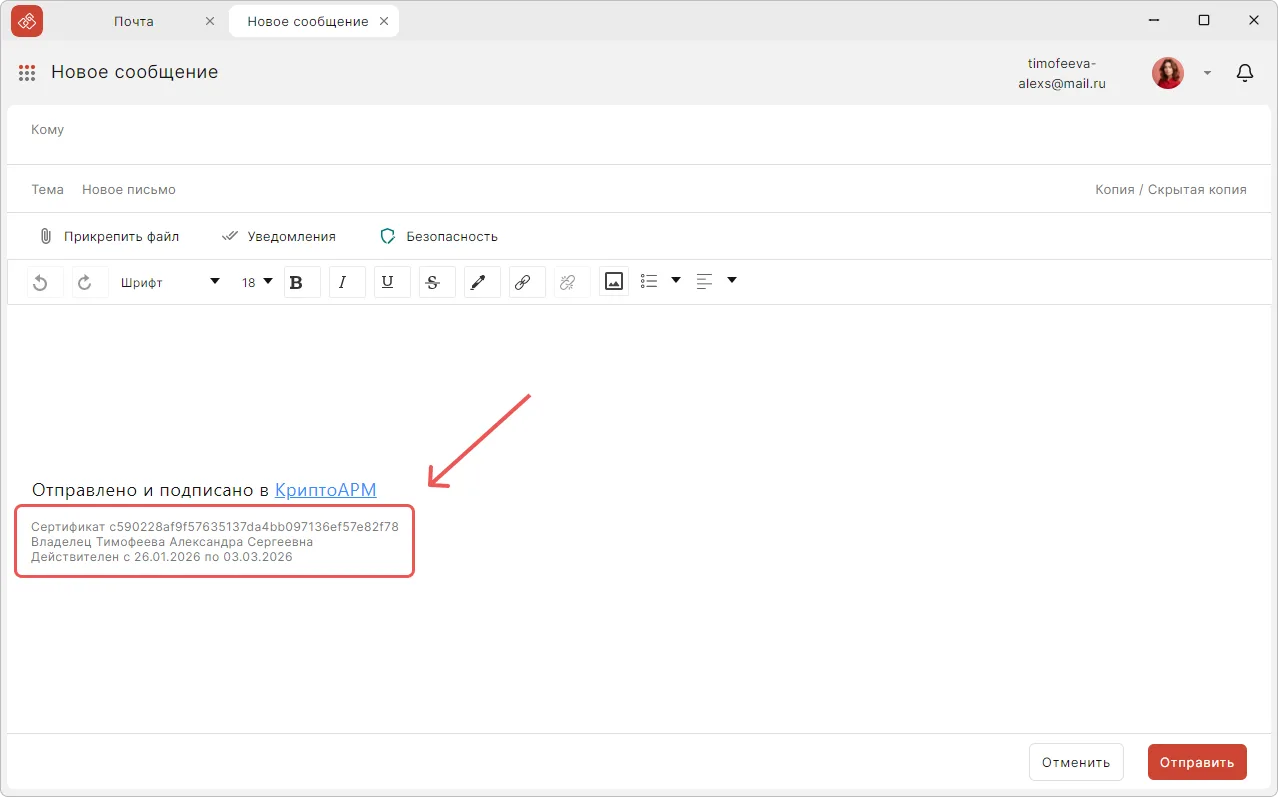This screenshot has width=1278, height=797.
Task: Open the font size 18 dropdown
Action: [x=257, y=283]
